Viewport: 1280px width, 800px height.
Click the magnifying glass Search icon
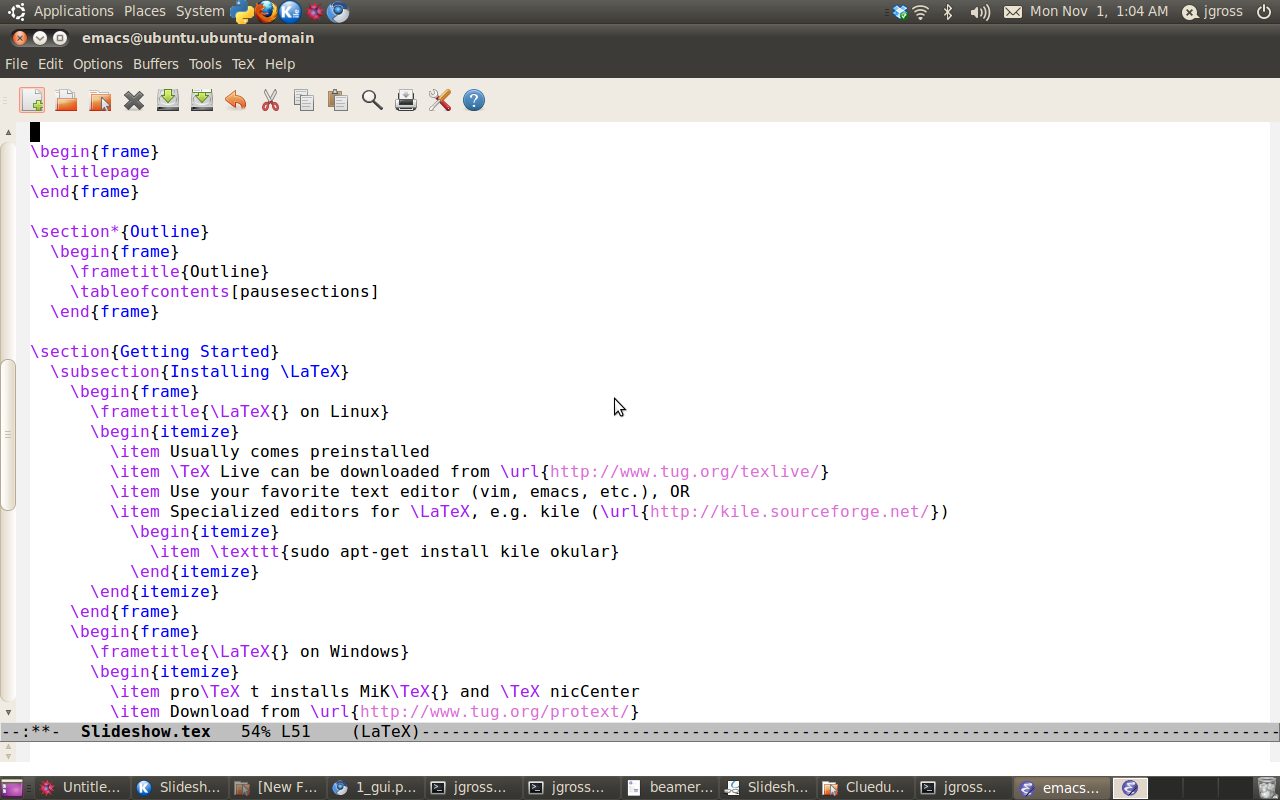pyautogui.click(x=372, y=100)
